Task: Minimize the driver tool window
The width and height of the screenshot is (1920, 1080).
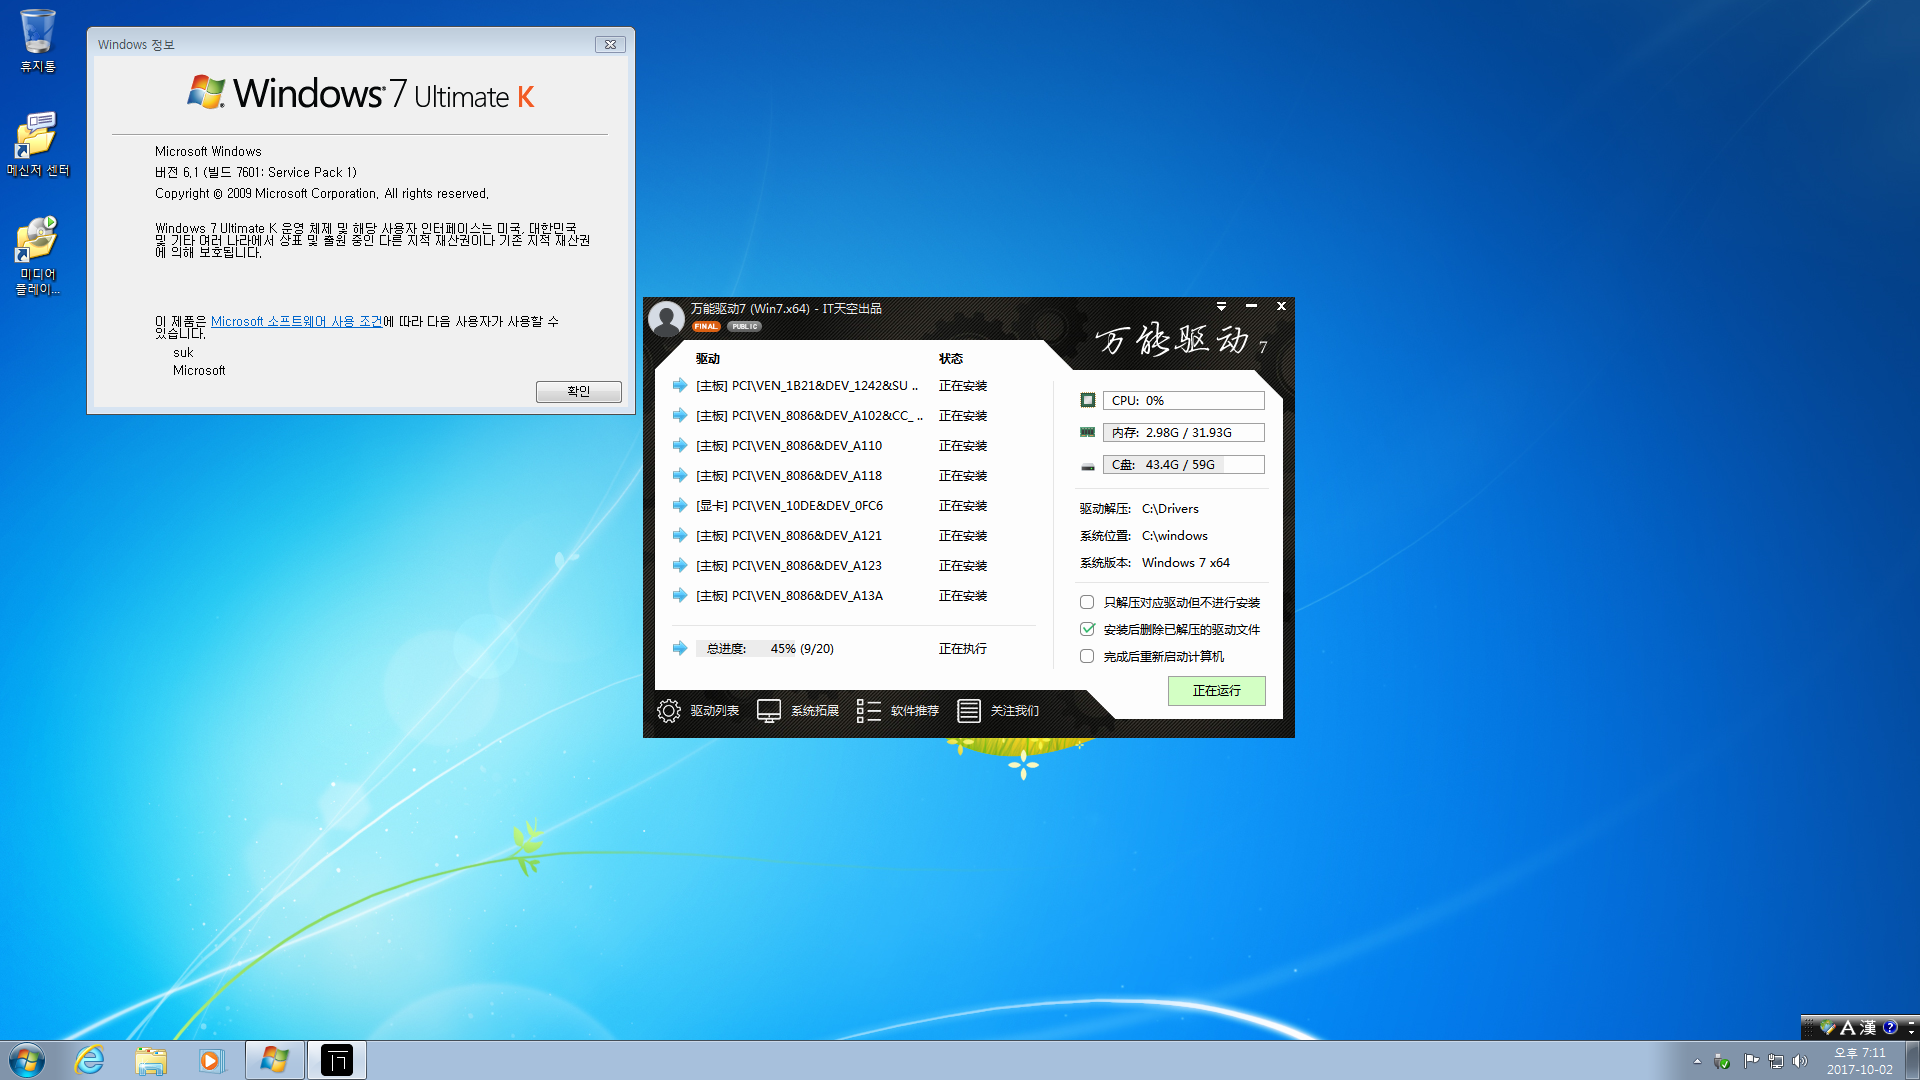Action: click(1251, 307)
